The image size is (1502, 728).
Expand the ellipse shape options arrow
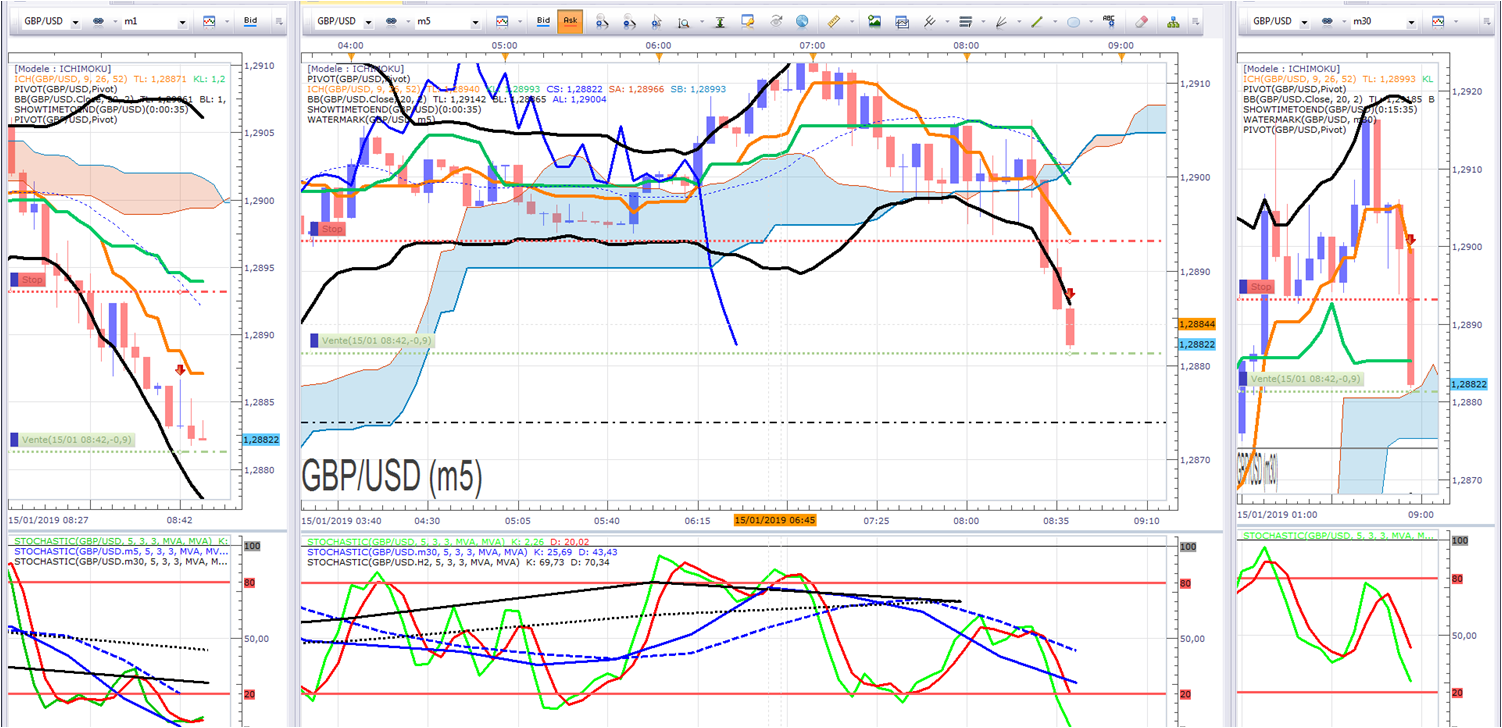1091,21
